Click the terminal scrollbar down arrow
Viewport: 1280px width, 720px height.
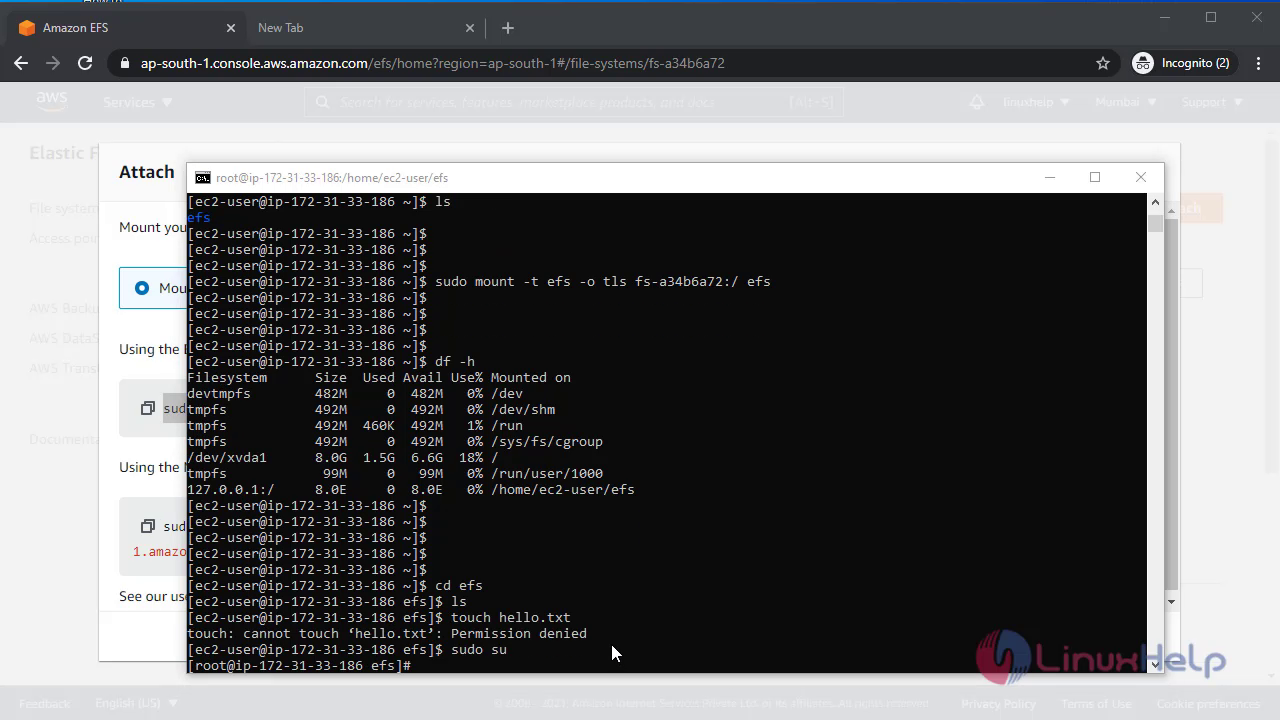1155,664
